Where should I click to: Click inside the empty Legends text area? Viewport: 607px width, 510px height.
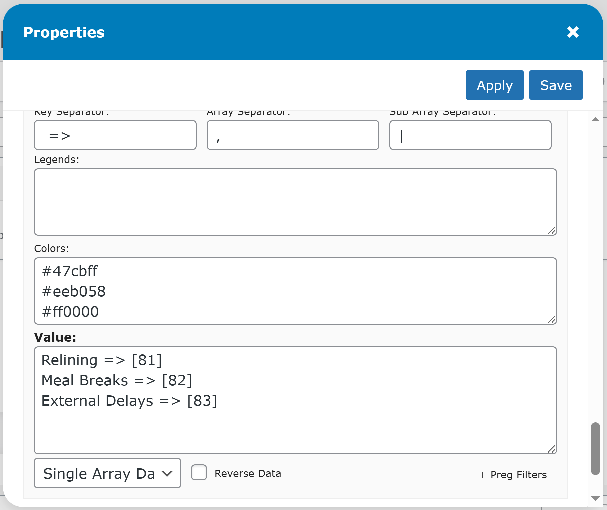tap(295, 202)
